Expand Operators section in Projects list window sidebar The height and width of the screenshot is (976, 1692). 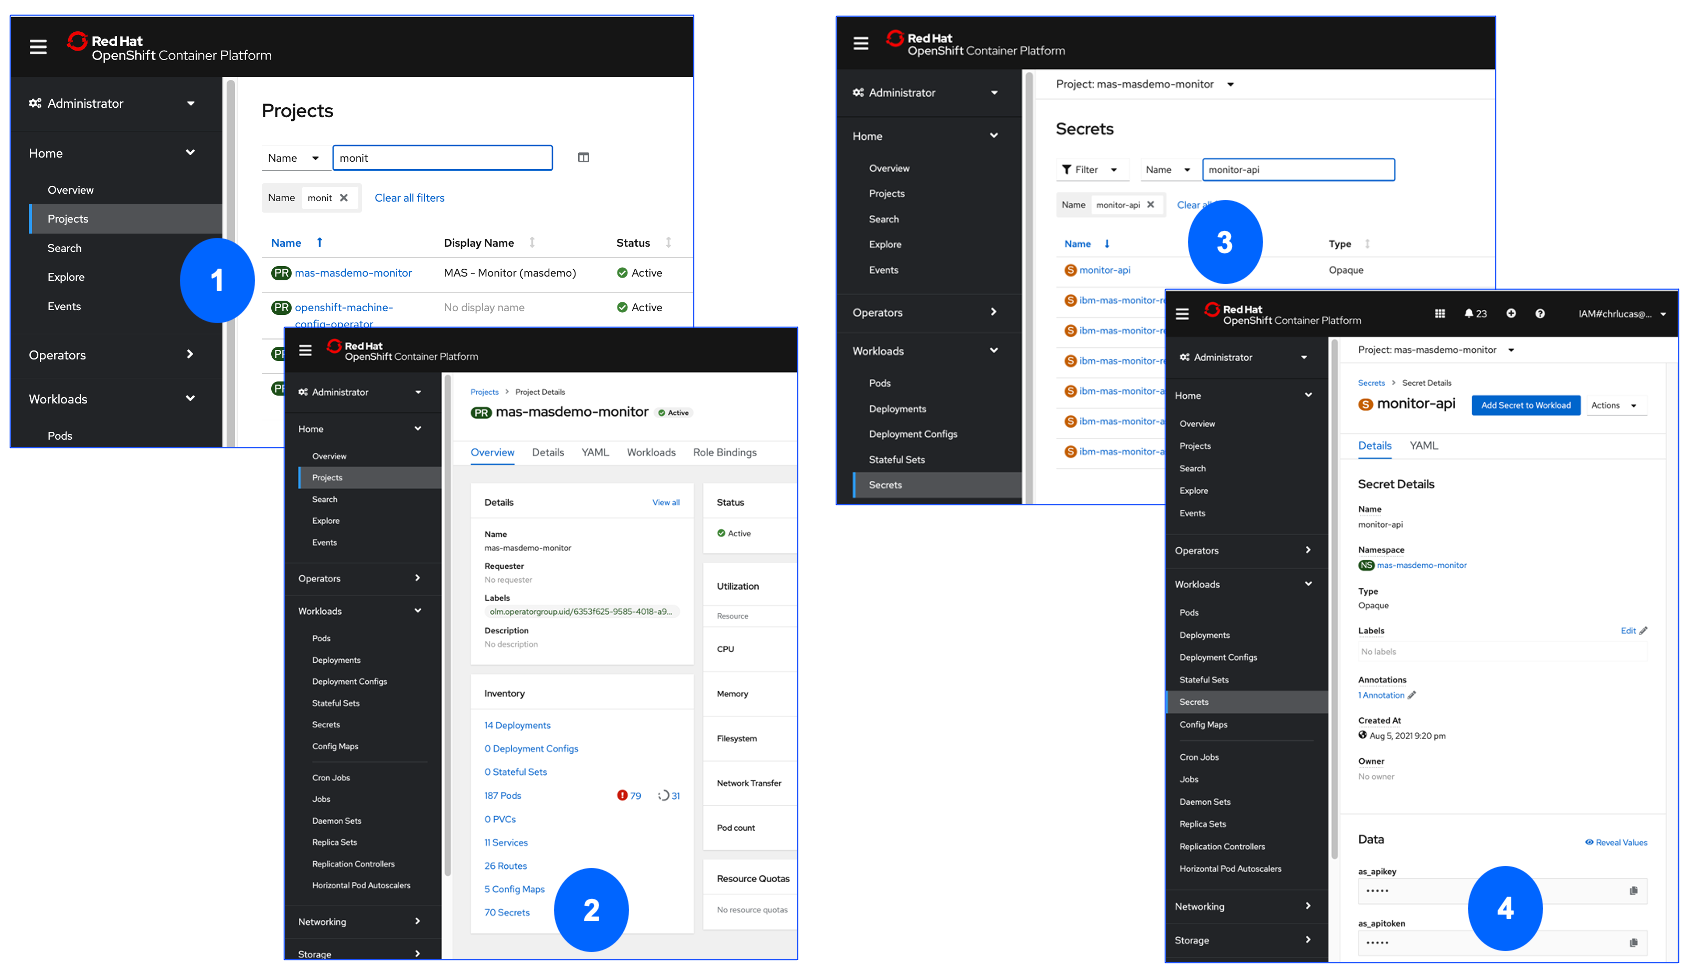click(112, 355)
